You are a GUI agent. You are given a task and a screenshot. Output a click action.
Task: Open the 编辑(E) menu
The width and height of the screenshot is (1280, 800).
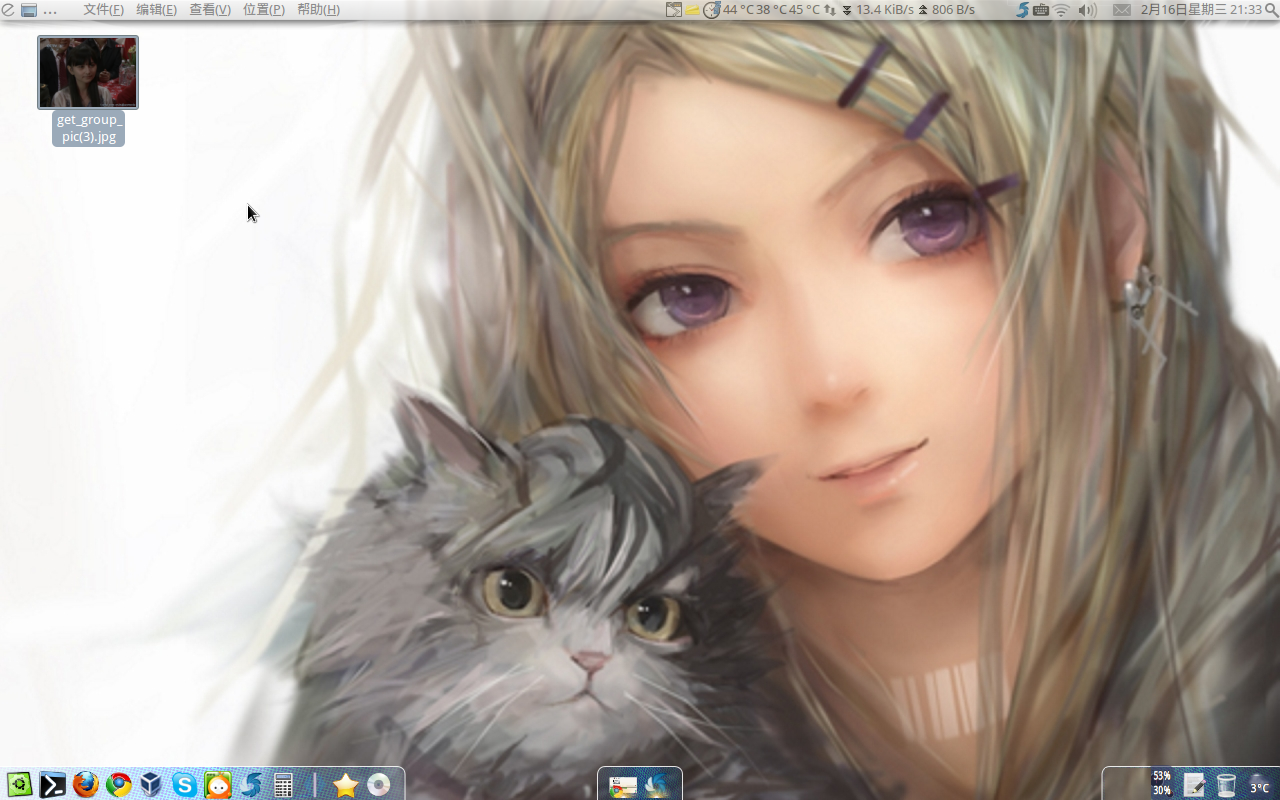pos(156,10)
